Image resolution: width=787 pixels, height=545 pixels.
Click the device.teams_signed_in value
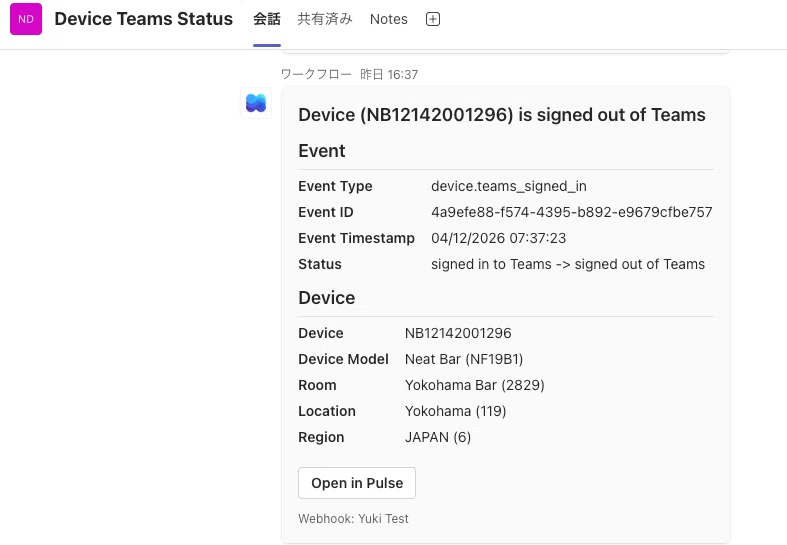pos(509,186)
